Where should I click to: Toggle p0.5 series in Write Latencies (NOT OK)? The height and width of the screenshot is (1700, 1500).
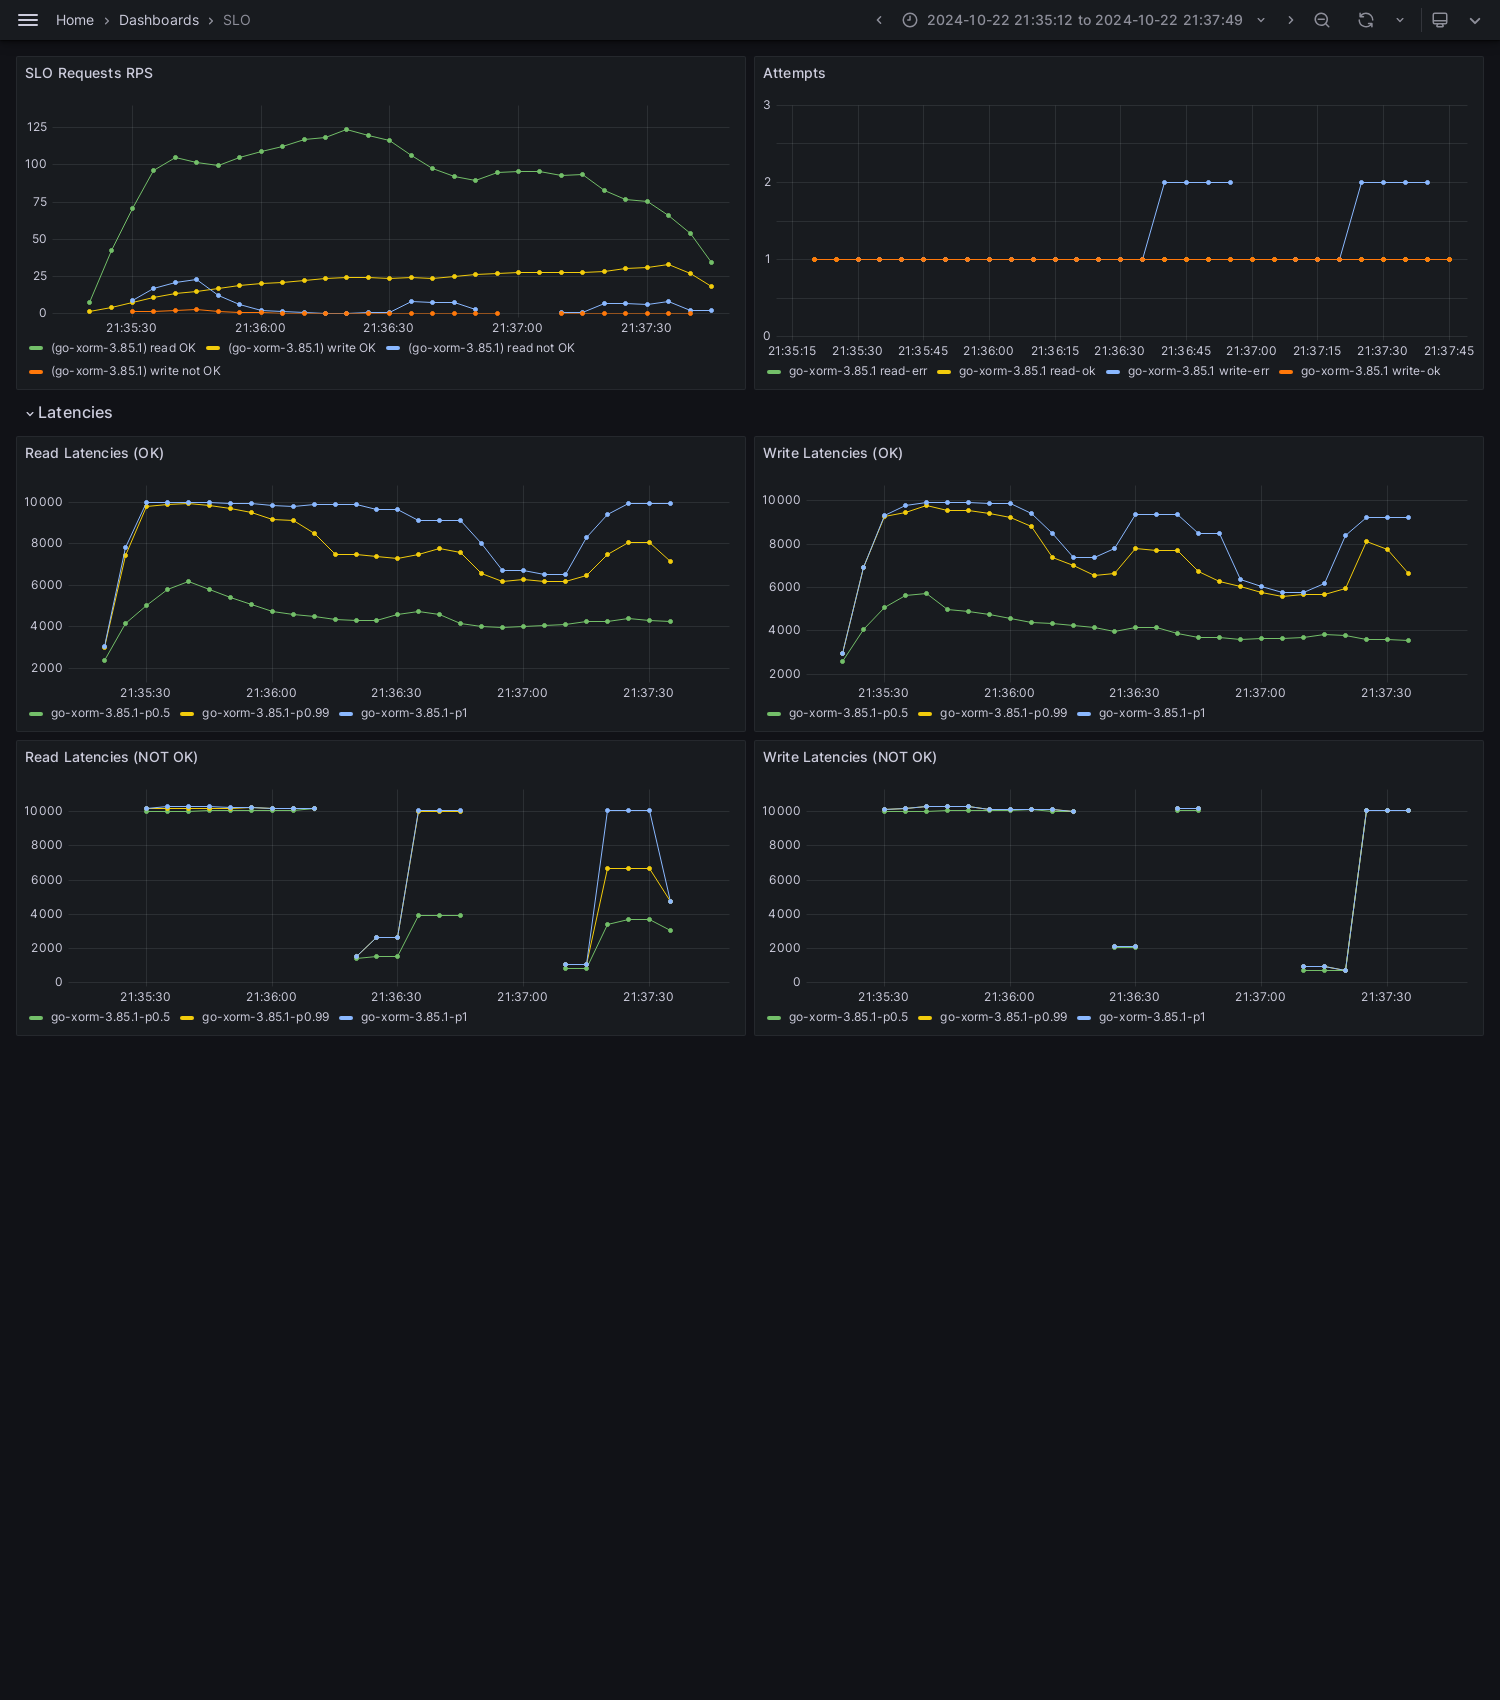click(848, 1017)
